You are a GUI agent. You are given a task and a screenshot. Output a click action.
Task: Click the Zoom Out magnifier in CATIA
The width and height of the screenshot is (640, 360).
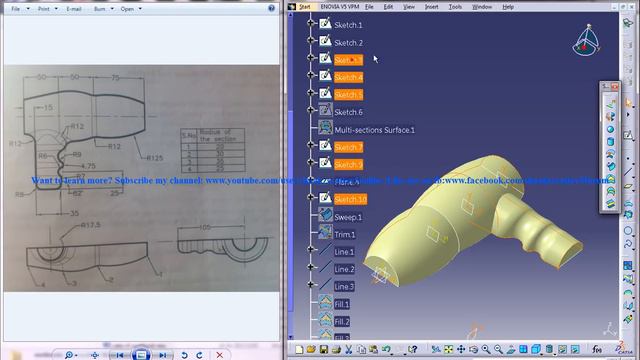[x=498, y=349]
